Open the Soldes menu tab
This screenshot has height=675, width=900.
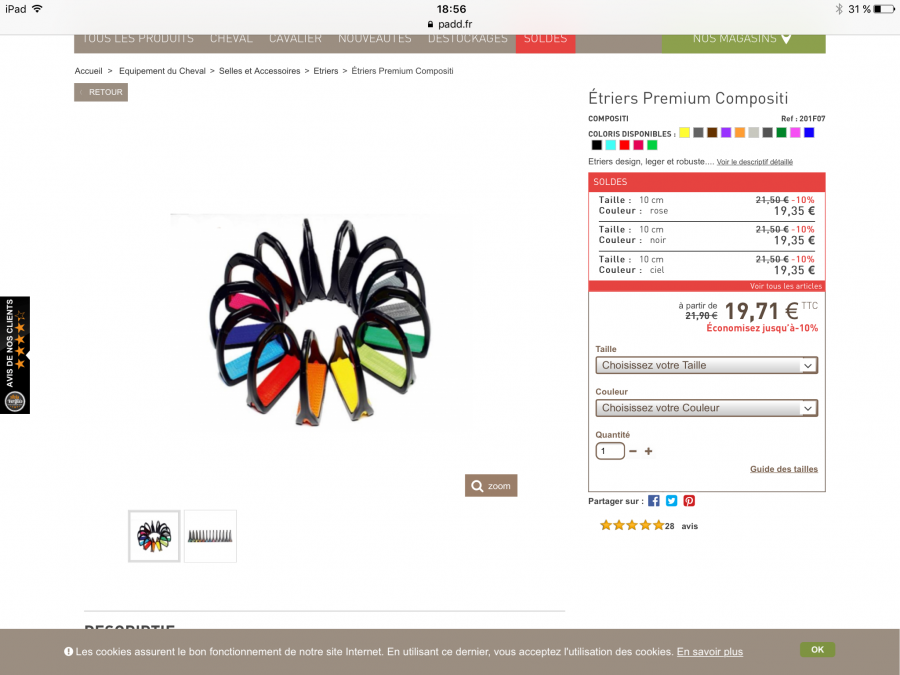545,40
